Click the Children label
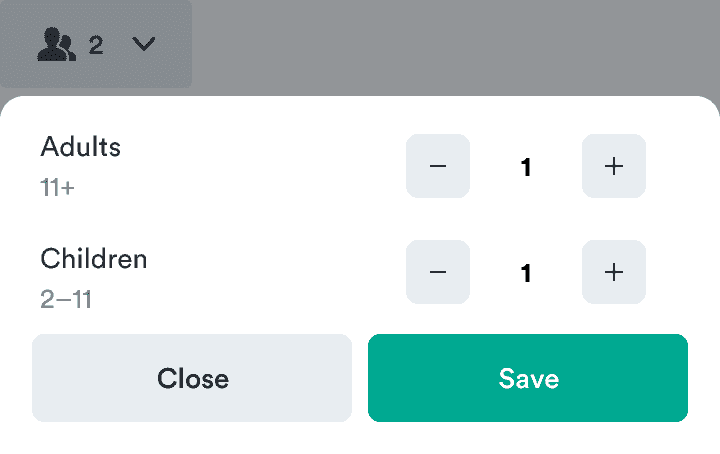Image resolution: width=720 pixels, height=454 pixels. [x=94, y=259]
